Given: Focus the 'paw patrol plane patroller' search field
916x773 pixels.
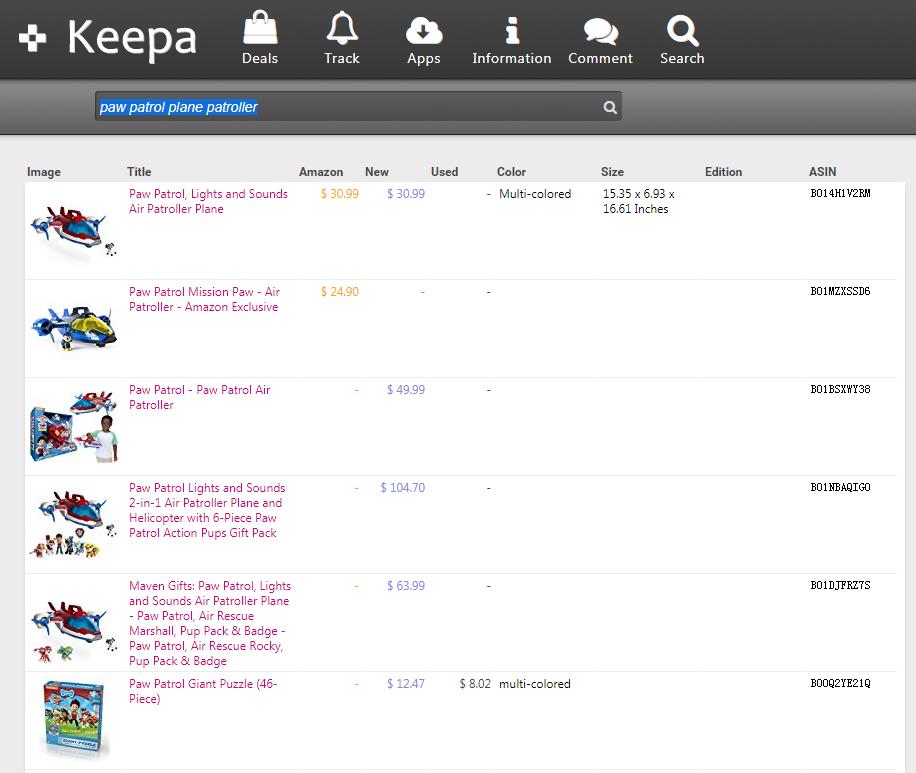Looking at the screenshot, I should (x=358, y=106).
